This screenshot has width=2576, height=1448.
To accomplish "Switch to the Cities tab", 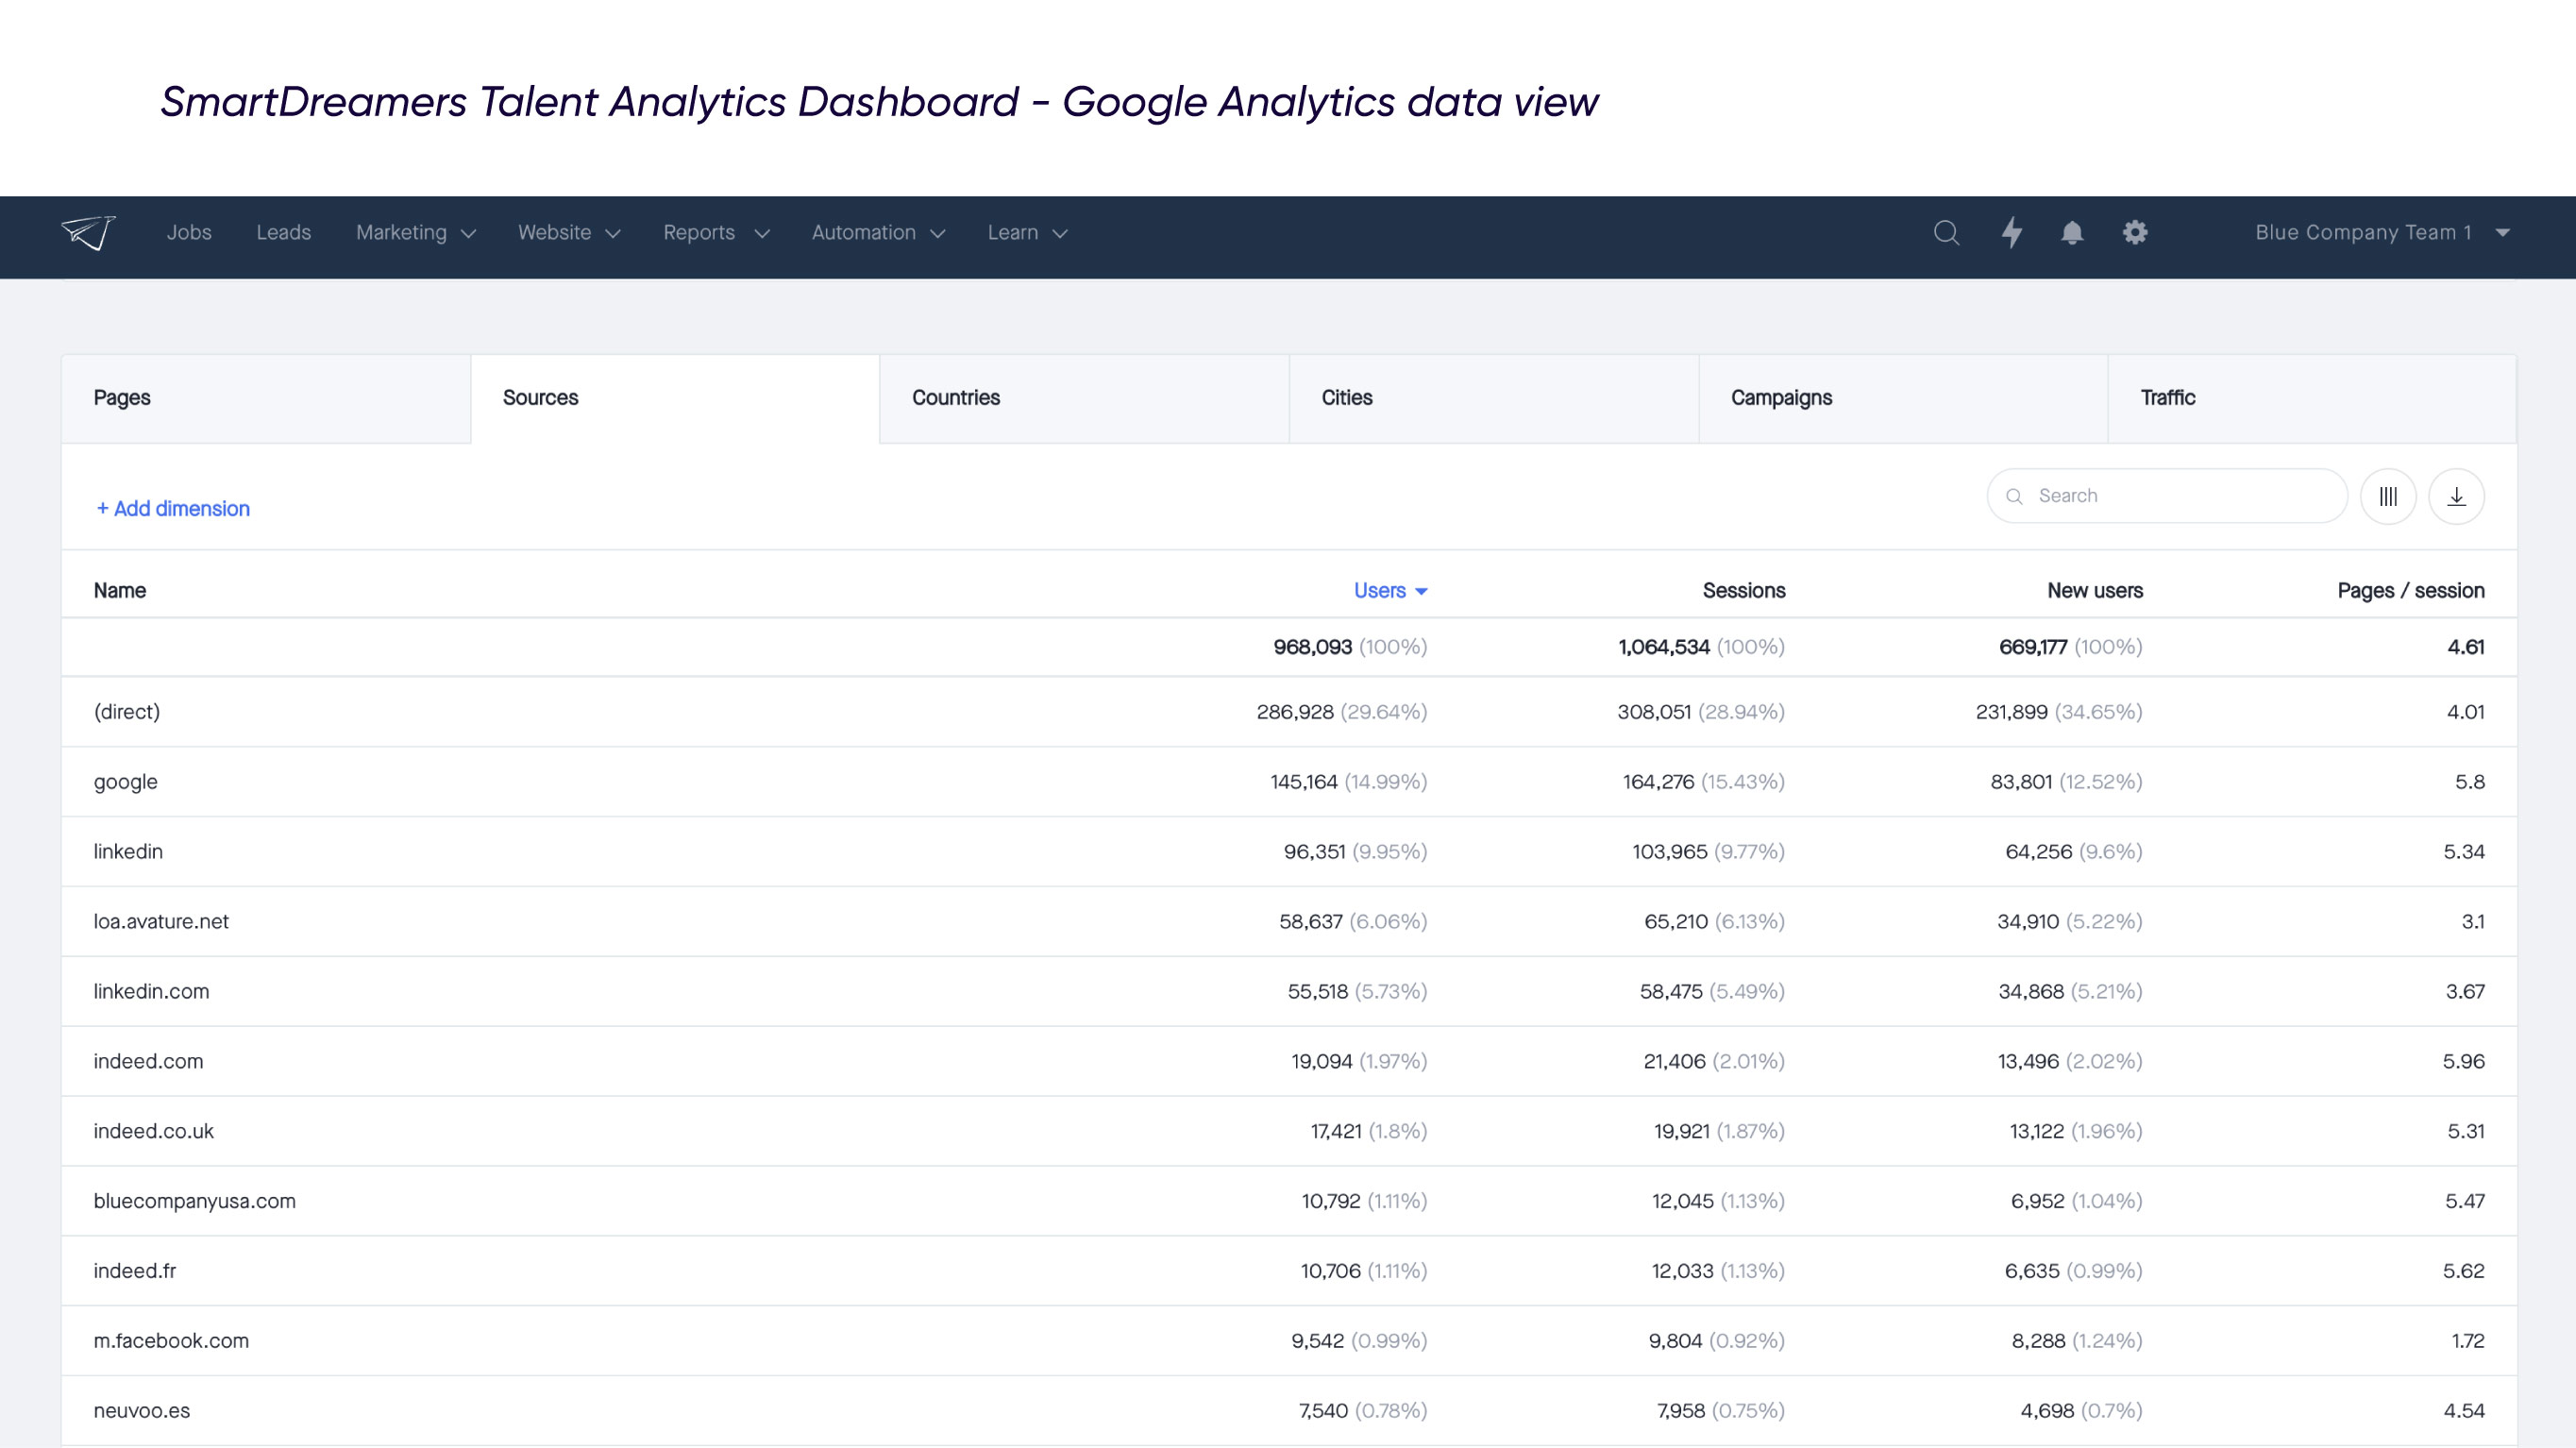I will (x=1494, y=398).
